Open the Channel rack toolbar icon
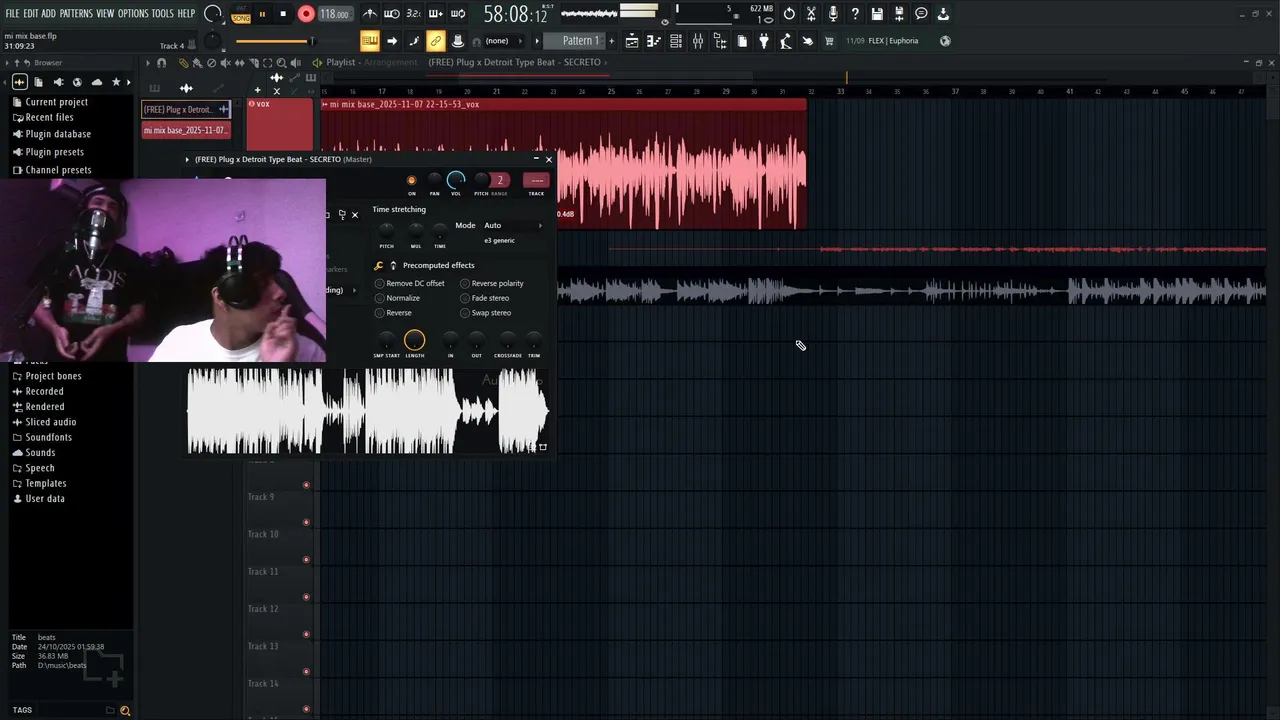This screenshot has height=720, width=1280. pos(676,41)
